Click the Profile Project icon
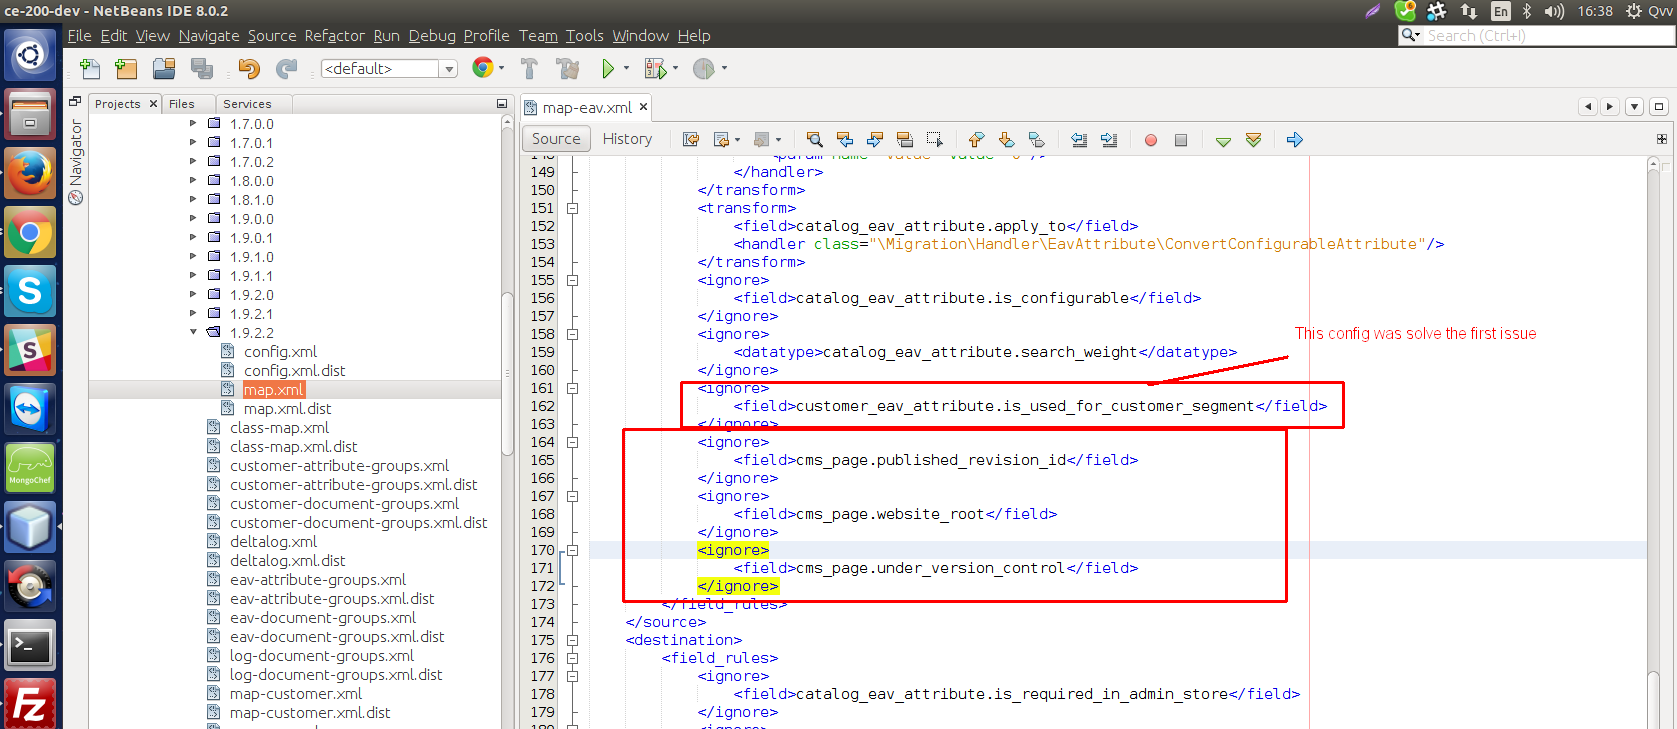The image size is (1677, 729). 704,69
